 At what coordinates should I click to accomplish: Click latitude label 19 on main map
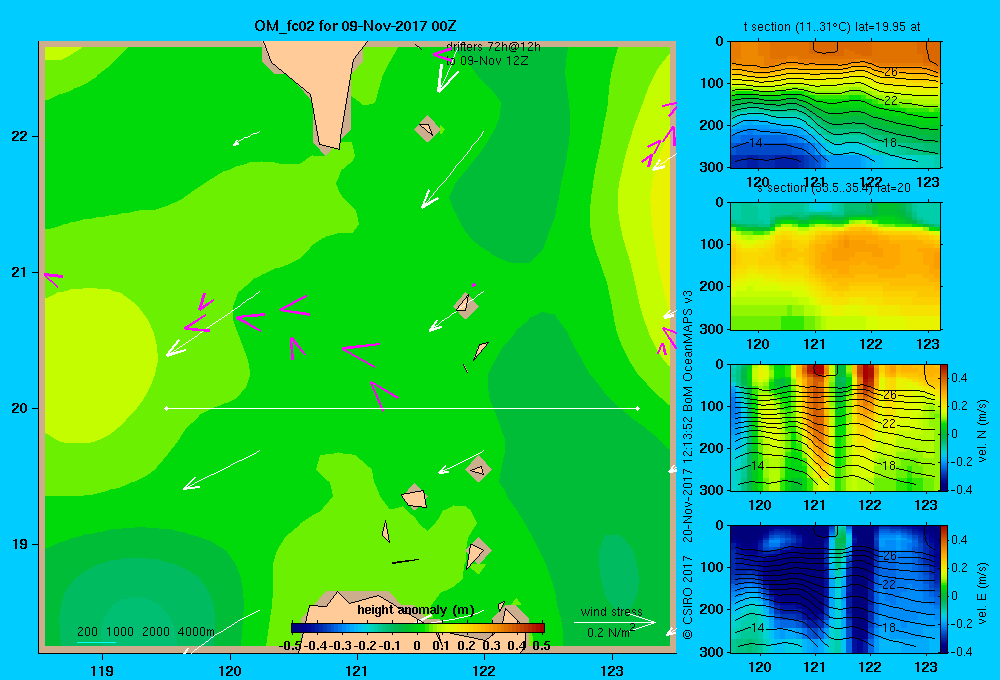tap(20, 544)
